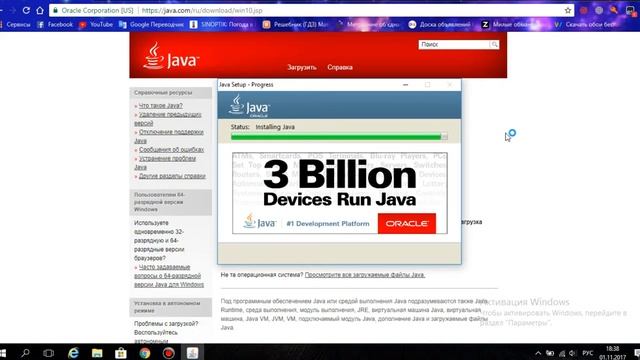640x360 pixels.
Task: Click the Справочные ресурсы sidebar heading
Action: (x=171, y=93)
